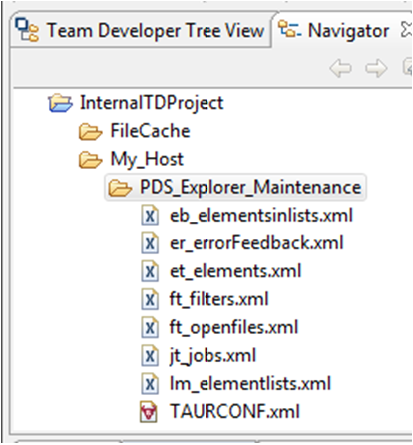Select eb_elementsinlists.xml file
Image resolution: width=413 pixels, height=445 pixels.
click(x=261, y=216)
